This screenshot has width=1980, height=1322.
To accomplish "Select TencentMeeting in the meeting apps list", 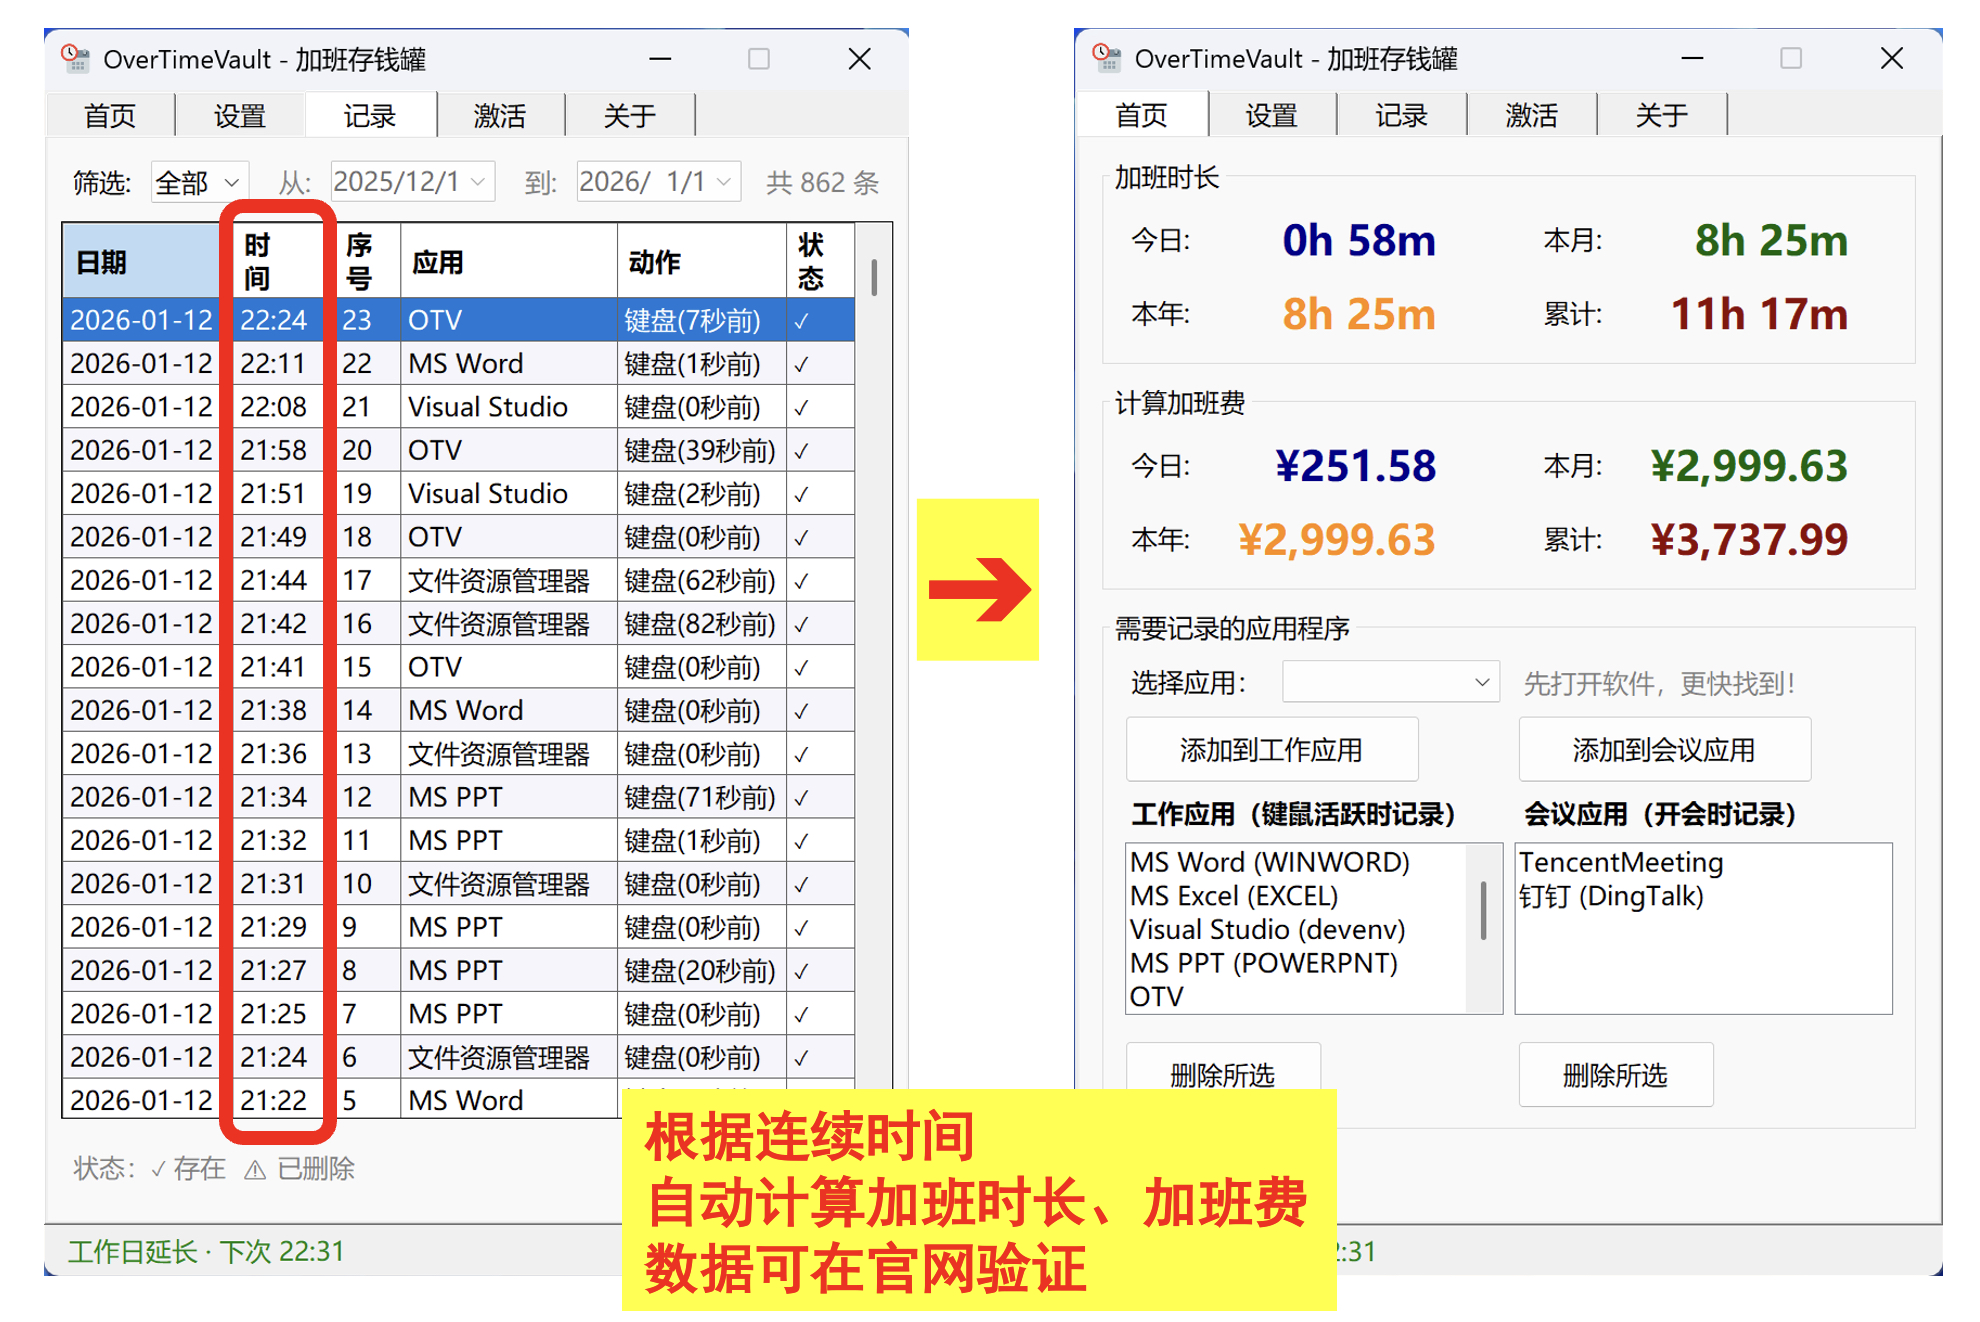I will tap(1620, 862).
